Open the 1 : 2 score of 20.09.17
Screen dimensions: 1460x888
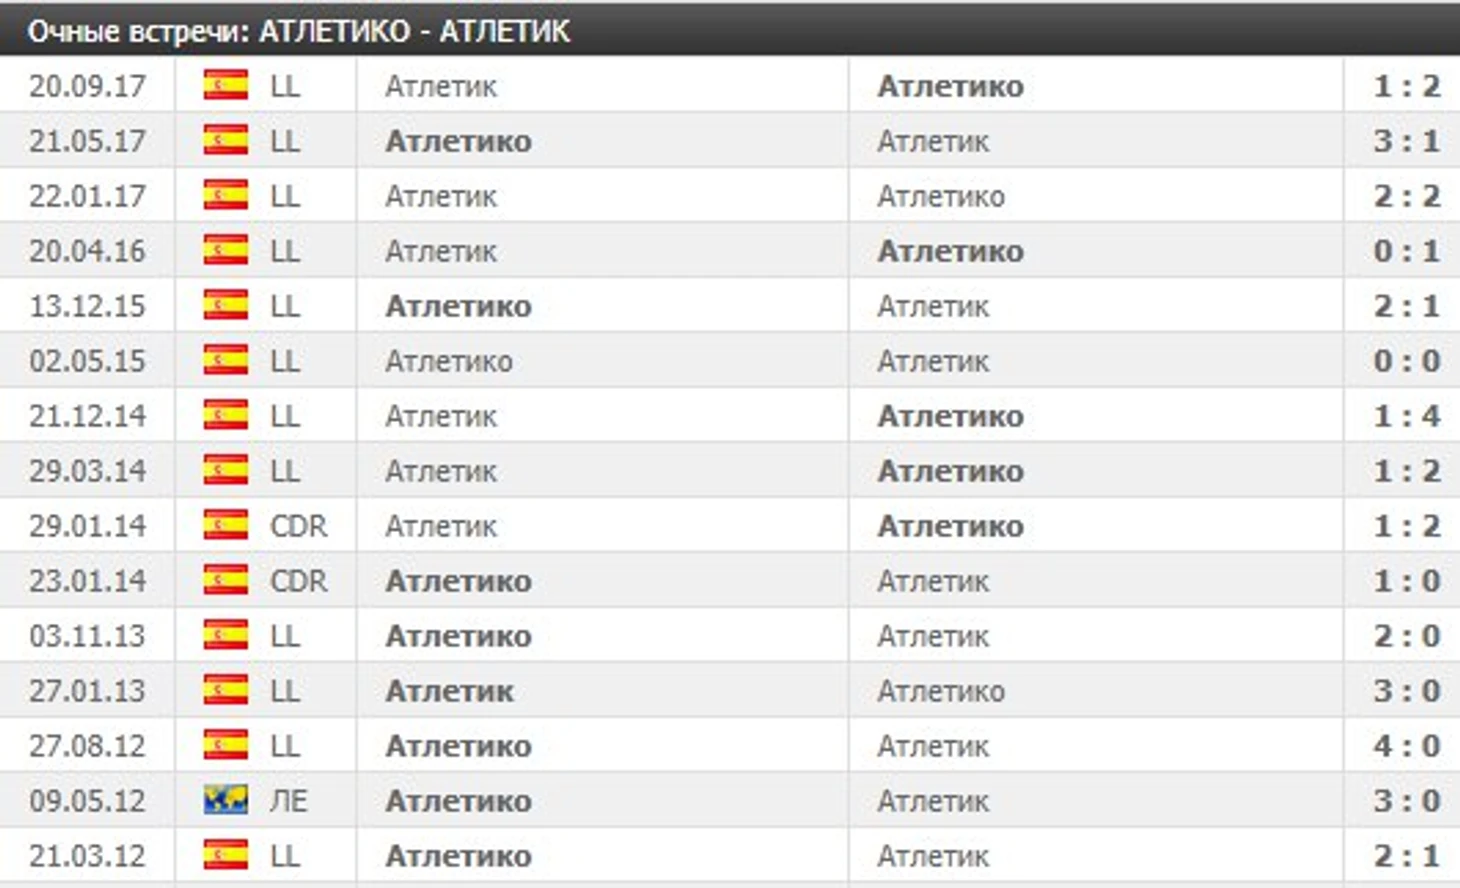tap(1406, 86)
